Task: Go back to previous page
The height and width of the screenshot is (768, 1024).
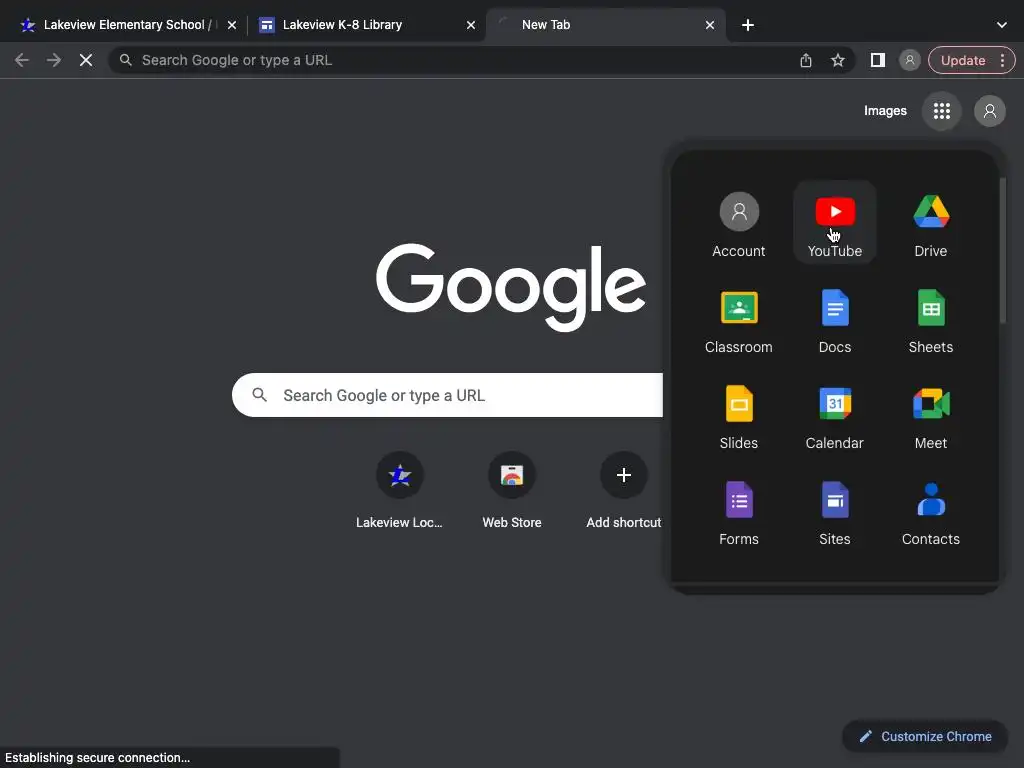Action: click(22, 60)
